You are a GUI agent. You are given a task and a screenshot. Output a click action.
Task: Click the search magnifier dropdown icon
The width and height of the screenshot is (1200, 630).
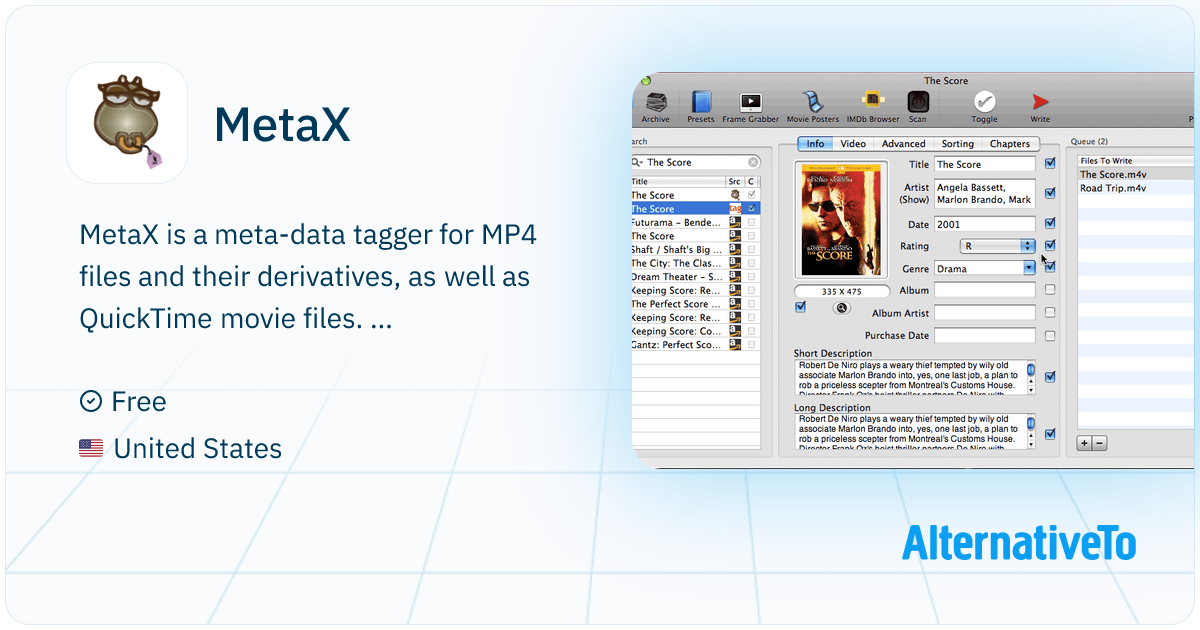638,162
